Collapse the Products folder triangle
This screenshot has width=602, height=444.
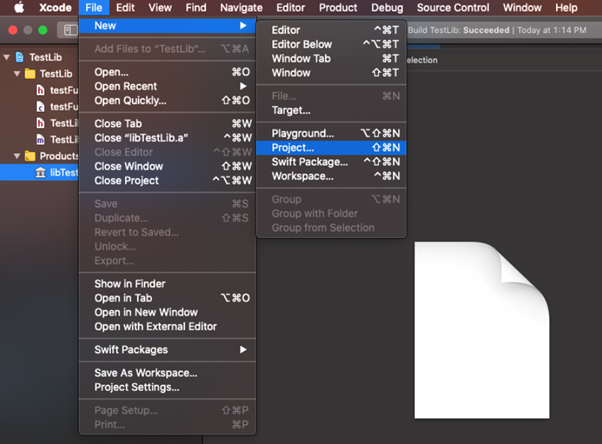point(17,156)
